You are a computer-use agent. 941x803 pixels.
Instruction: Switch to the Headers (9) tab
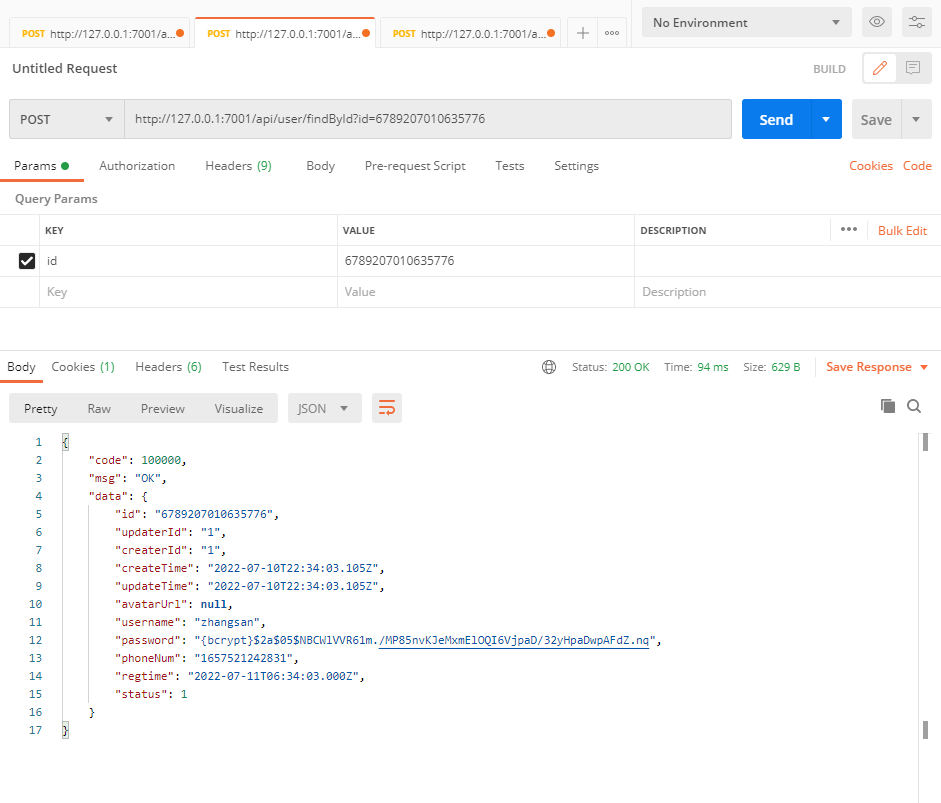[x=238, y=166]
